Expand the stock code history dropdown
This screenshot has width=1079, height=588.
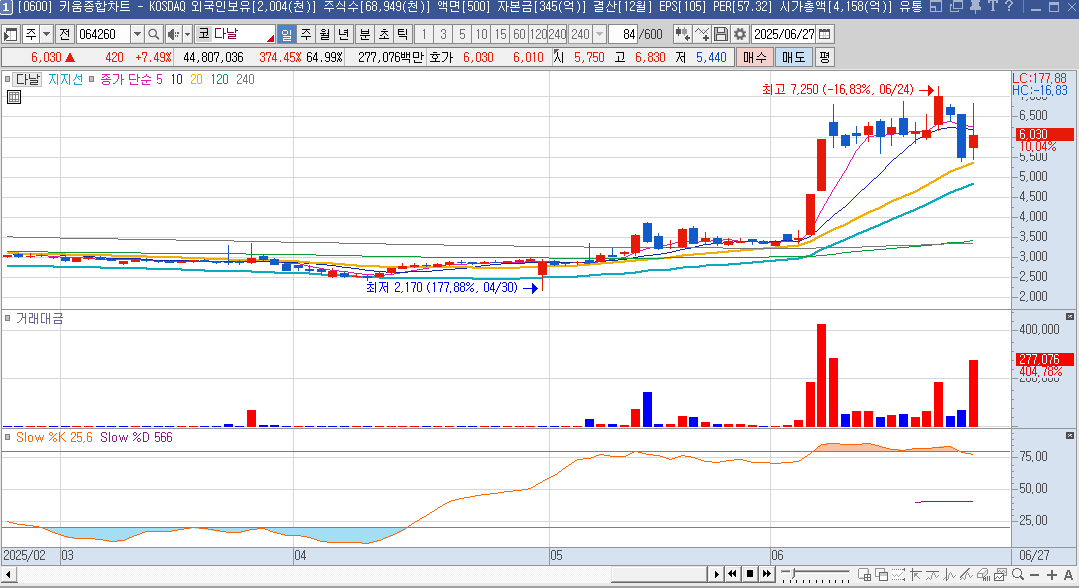point(137,34)
